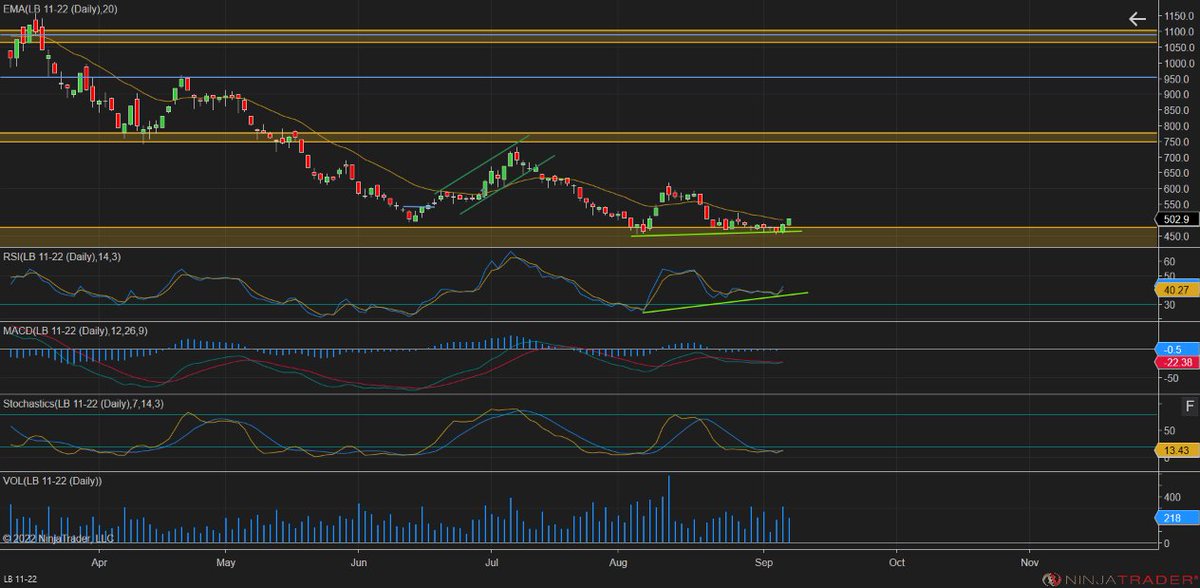Click the tallest volume bar in August
Screen dimensions: 1200x588
click(667, 510)
